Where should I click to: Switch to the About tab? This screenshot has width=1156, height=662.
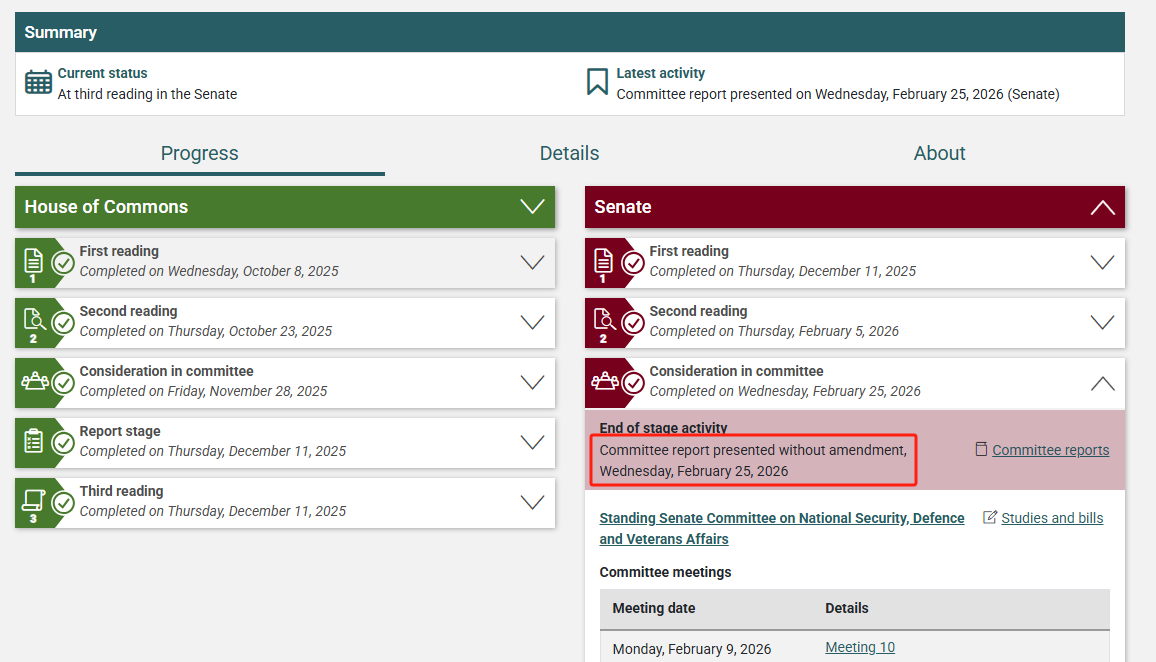[x=939, y=153]
